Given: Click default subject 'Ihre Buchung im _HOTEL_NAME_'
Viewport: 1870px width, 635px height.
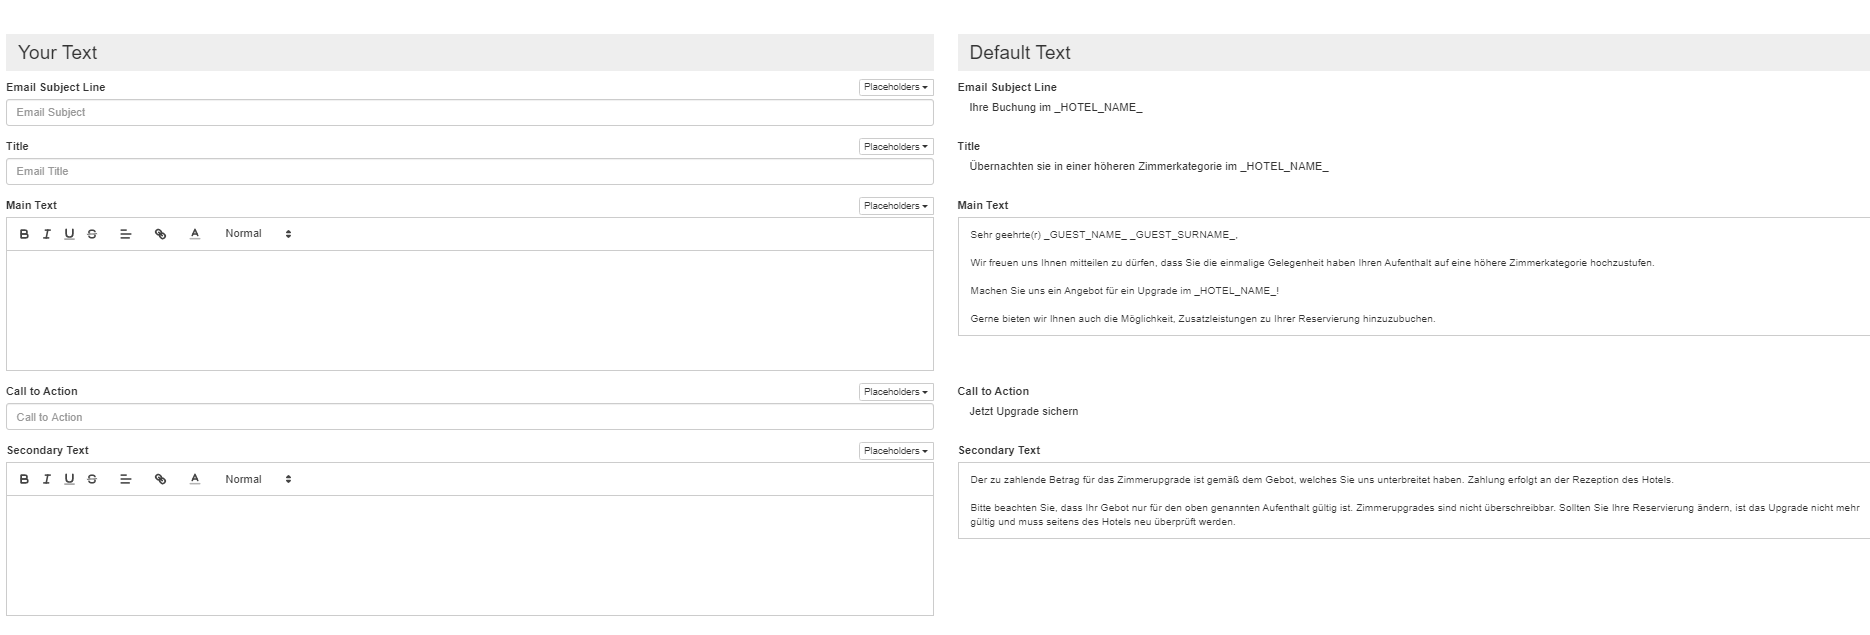Looking at the screenshot, I should [x=1056, y=108].
